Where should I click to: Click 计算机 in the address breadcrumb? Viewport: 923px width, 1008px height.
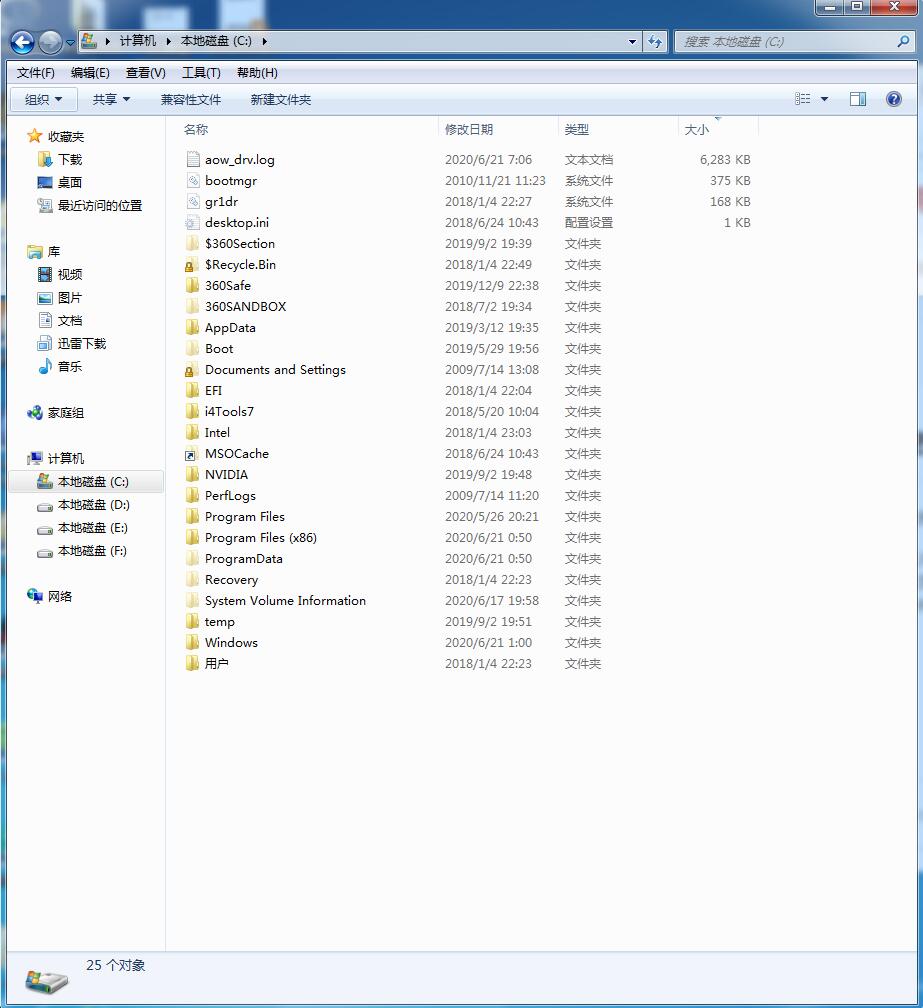(138, 41)
